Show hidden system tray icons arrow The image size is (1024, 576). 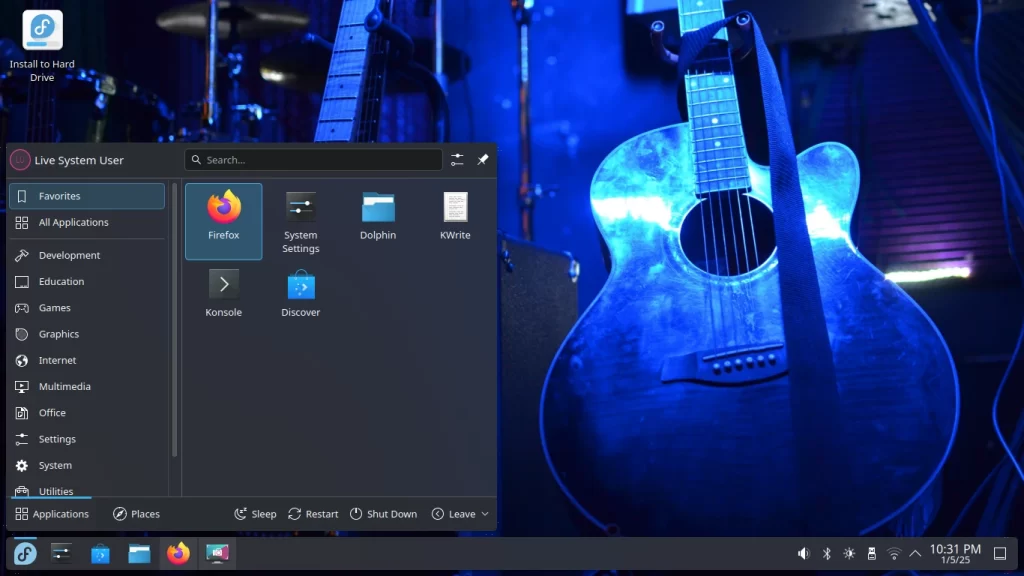coord(915,554)
